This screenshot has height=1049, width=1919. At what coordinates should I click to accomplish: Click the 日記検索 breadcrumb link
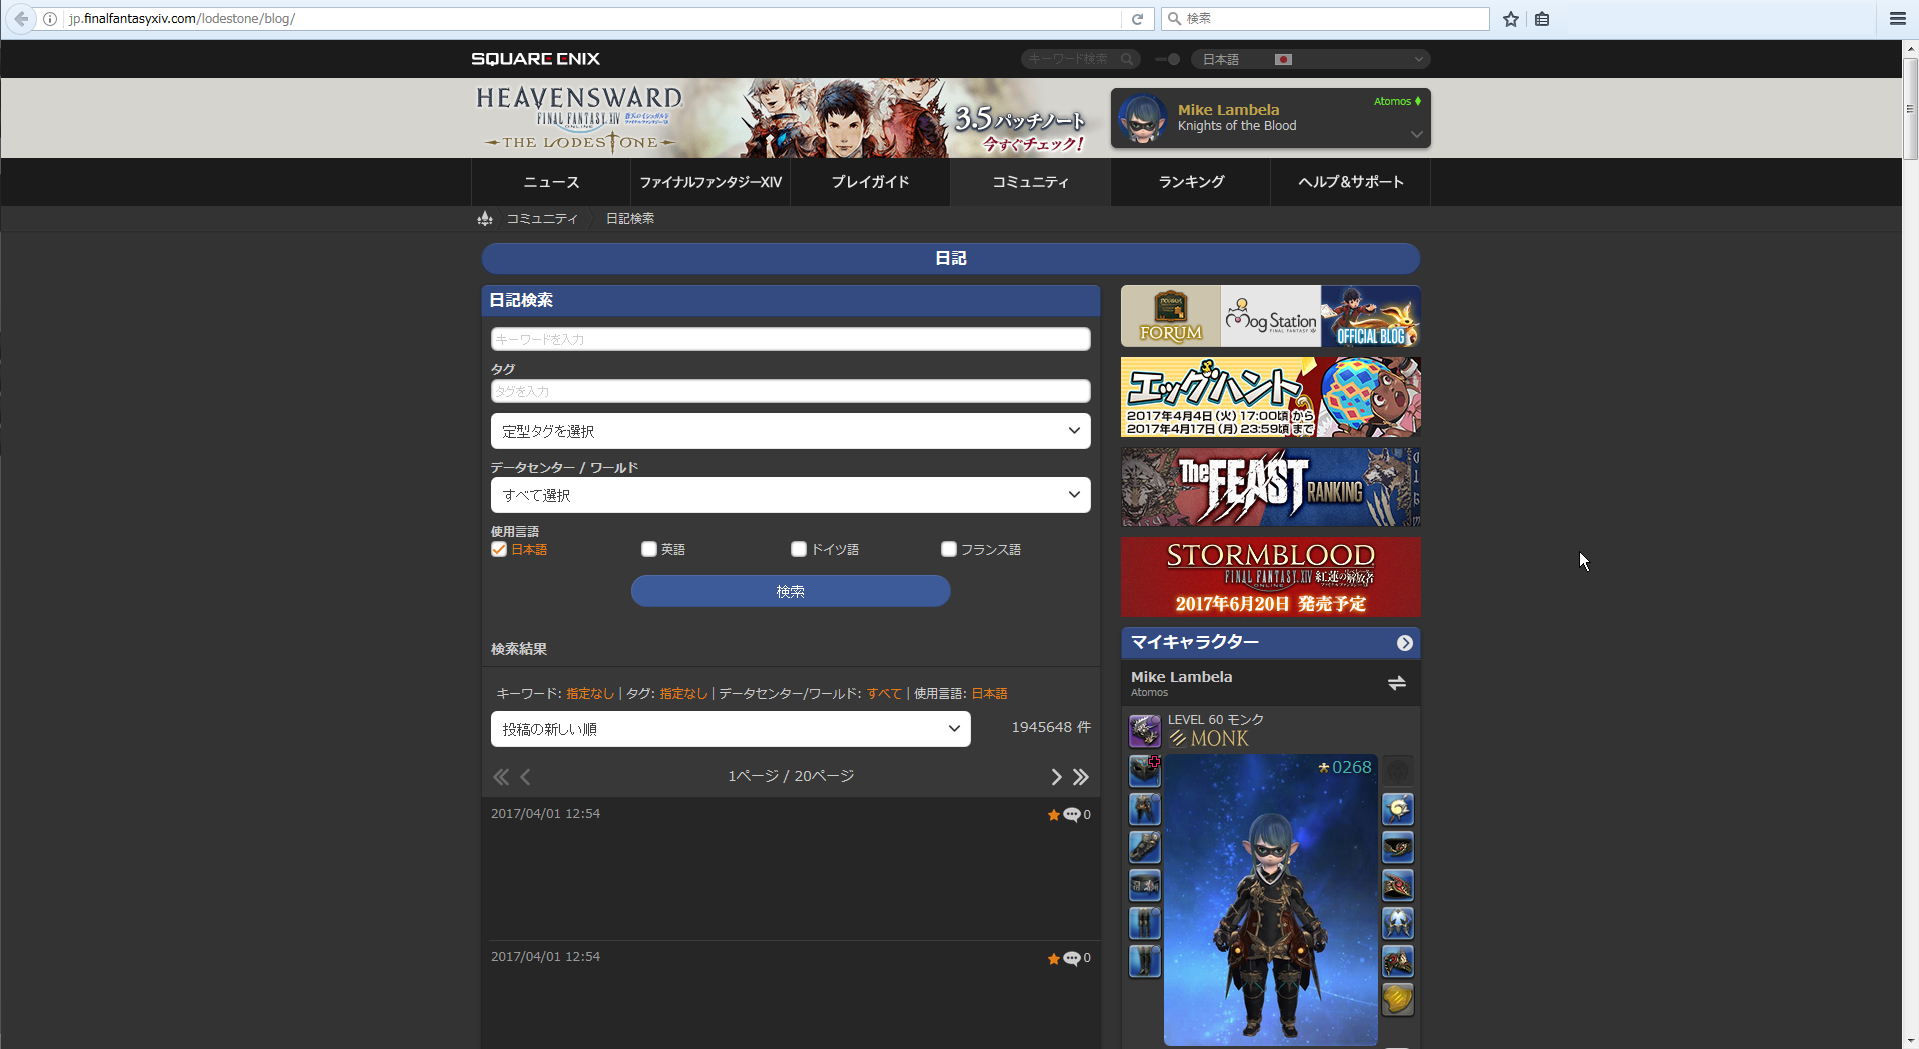coord(630,218)
